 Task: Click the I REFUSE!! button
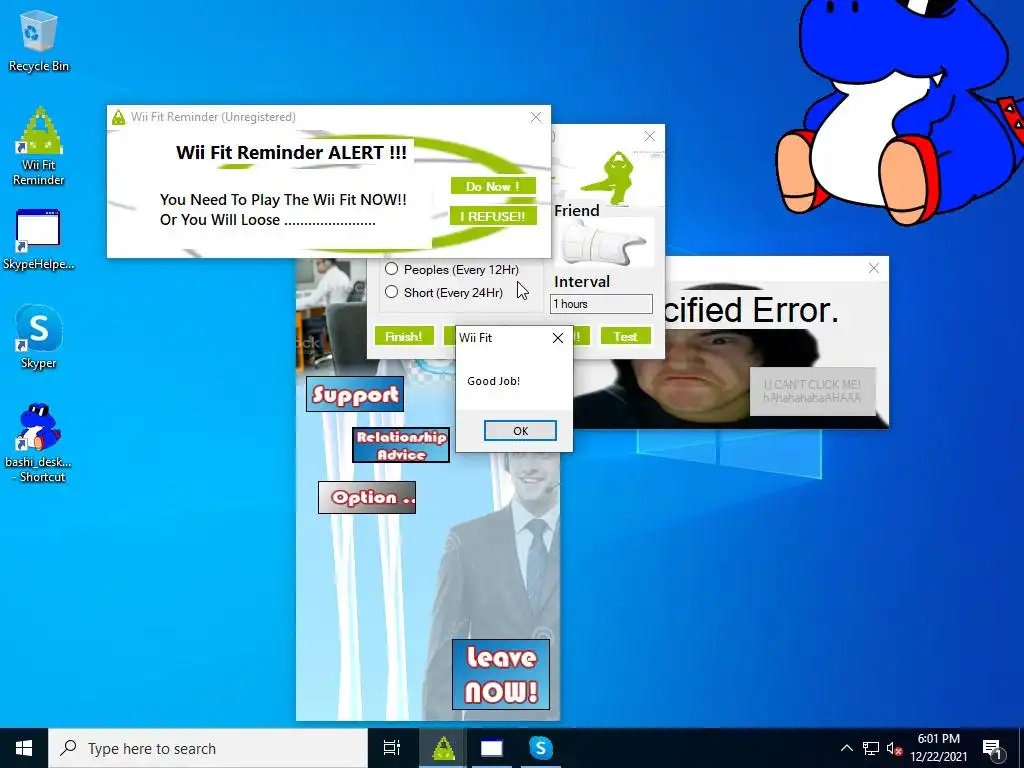coord(493,216)
